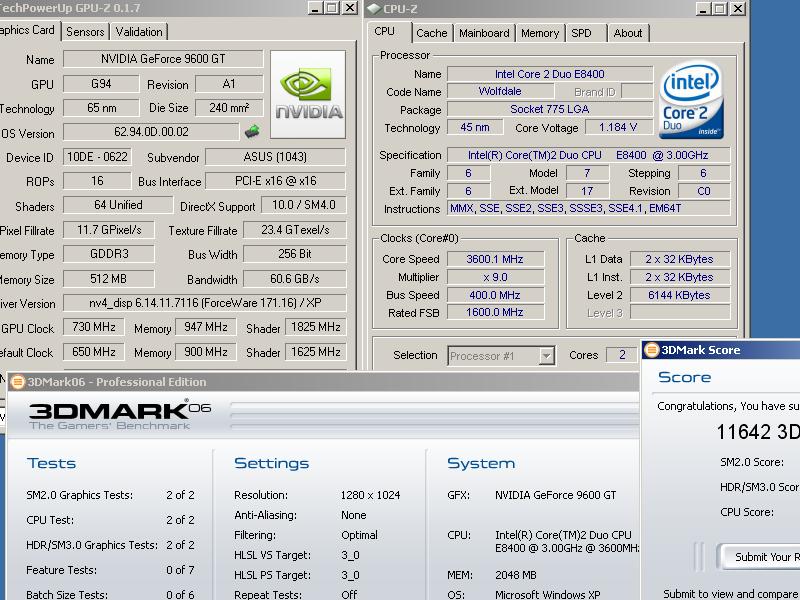The height and width of the screenshot is (600, 800).
Task: Click the Subvendor field ASUS (1043)
Action: pyautogui.click(x=276, y=157)
